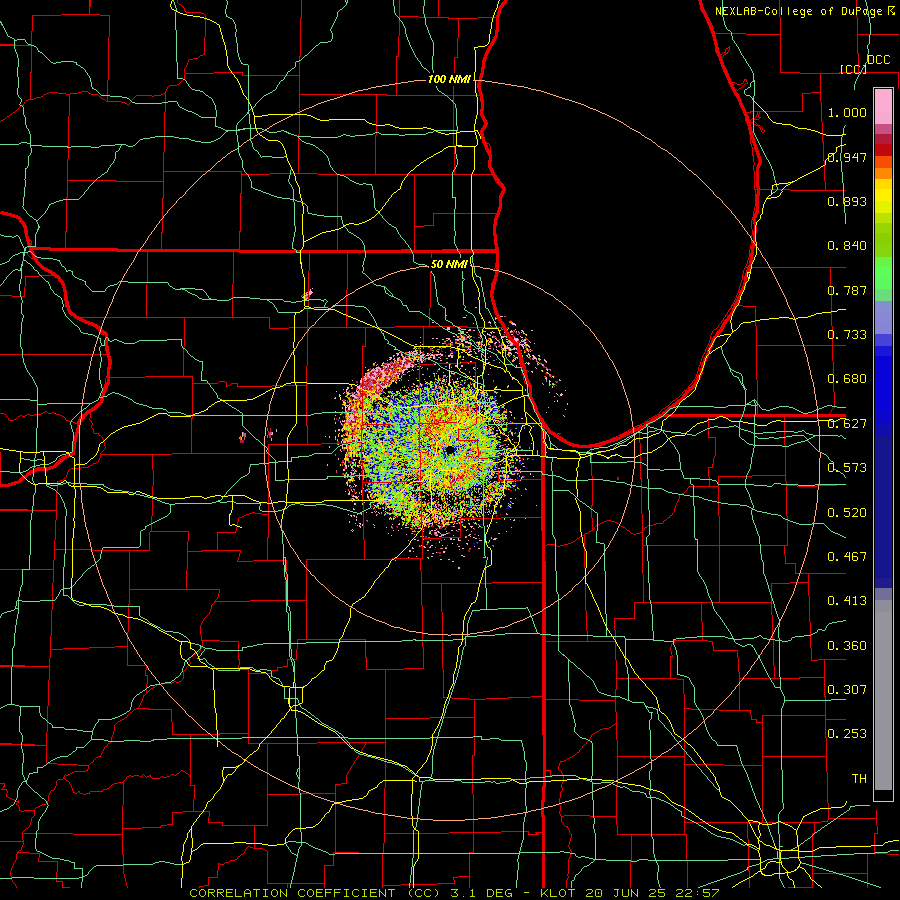Image resolution: width=900 pixels, height=900 pixels.
Task: Select the 0.627 scale value
Action: pyautogui.click(x=847, y=424)
